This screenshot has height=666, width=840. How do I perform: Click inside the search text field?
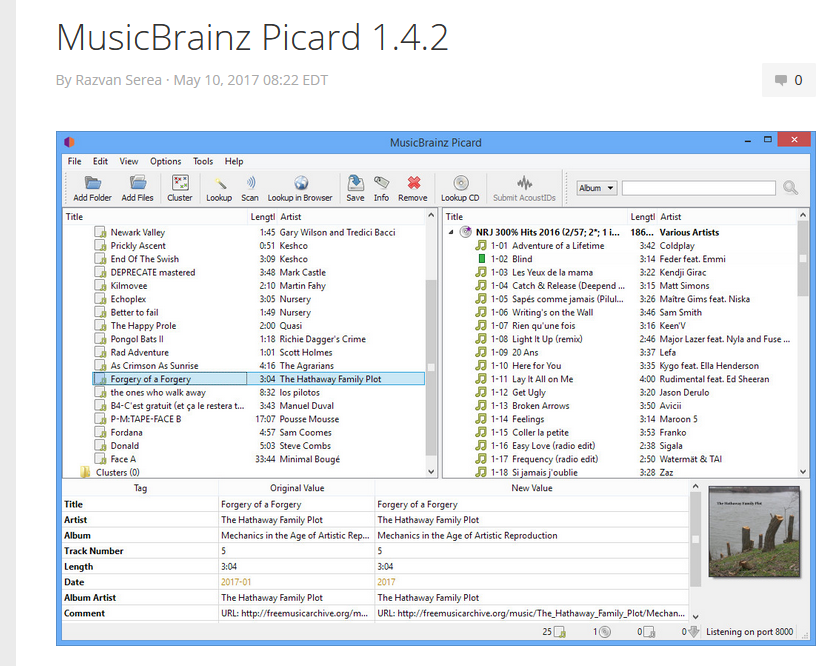click(699, 188)
